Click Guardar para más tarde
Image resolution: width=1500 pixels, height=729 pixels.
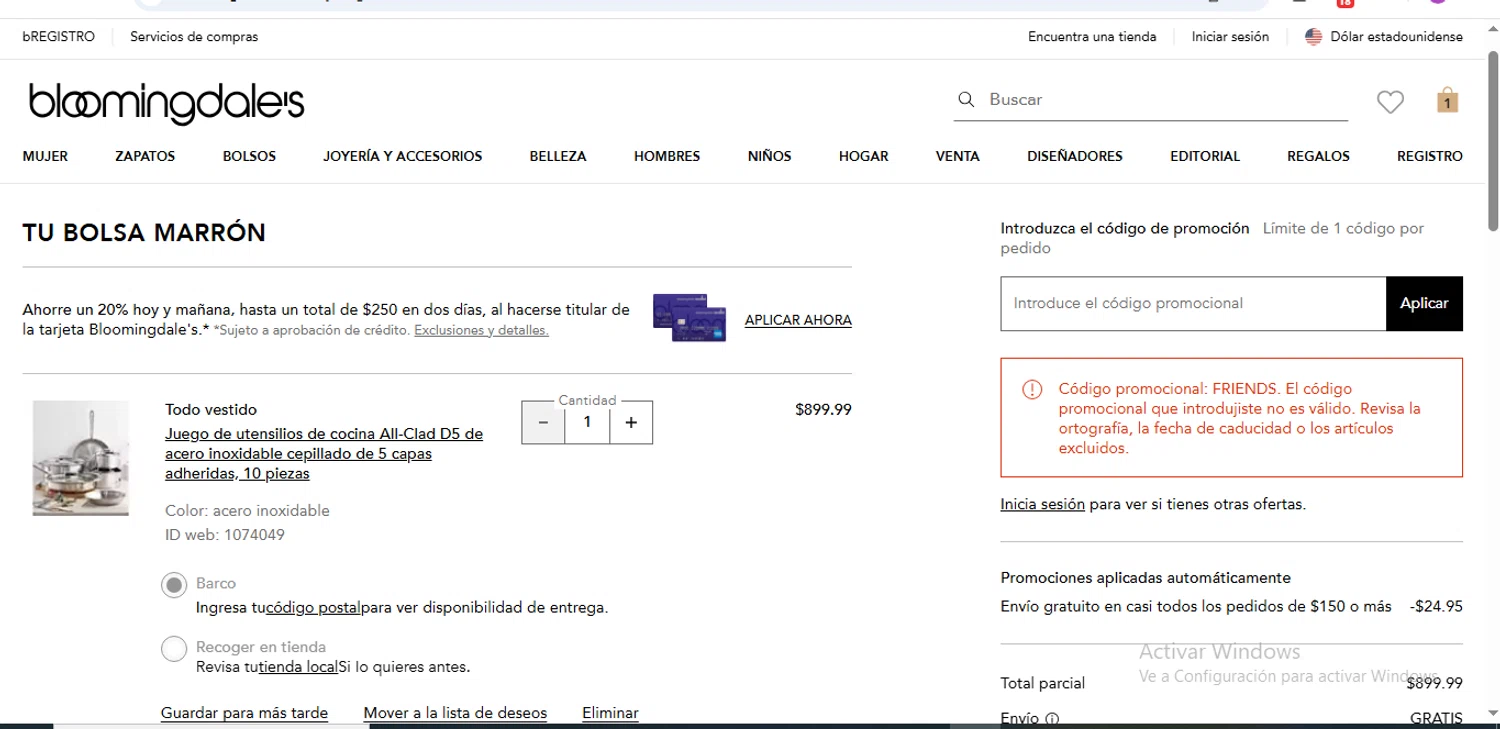[x=244, y=713]
